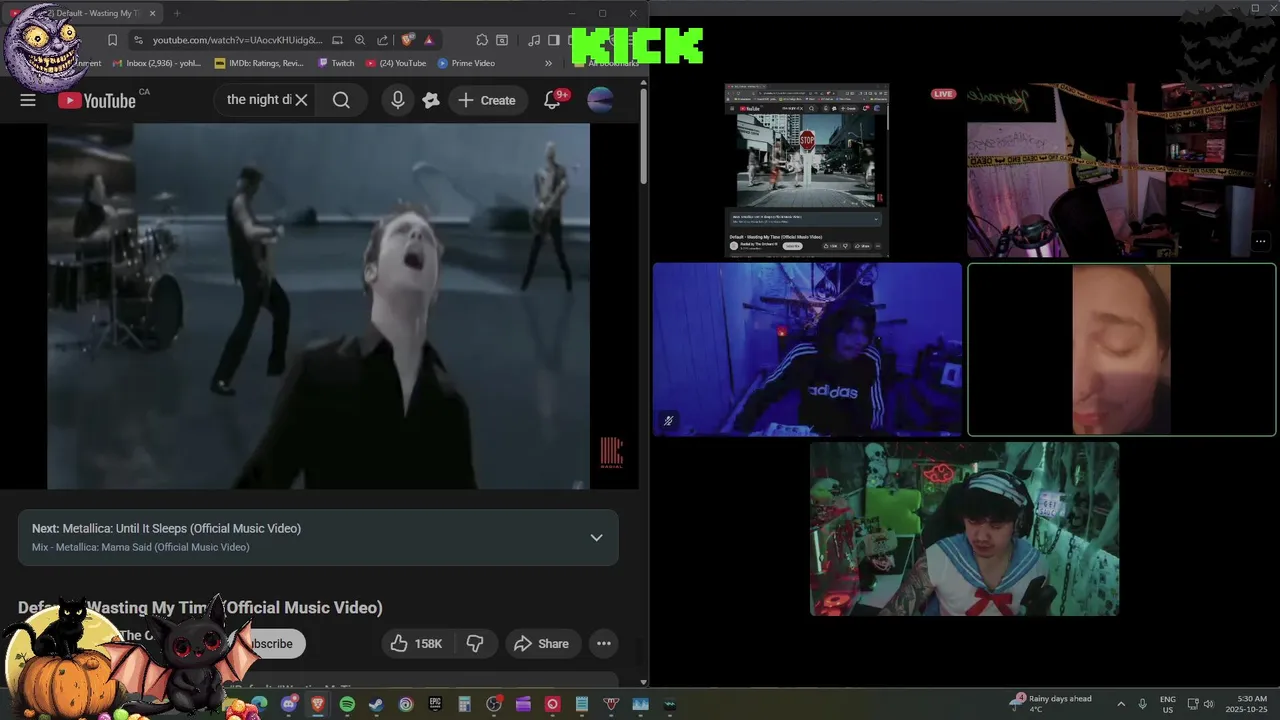Viewport: 1280px width, 720px height.
Task: Open system volume speaker icon
Action: click(x=1209, y=704)
